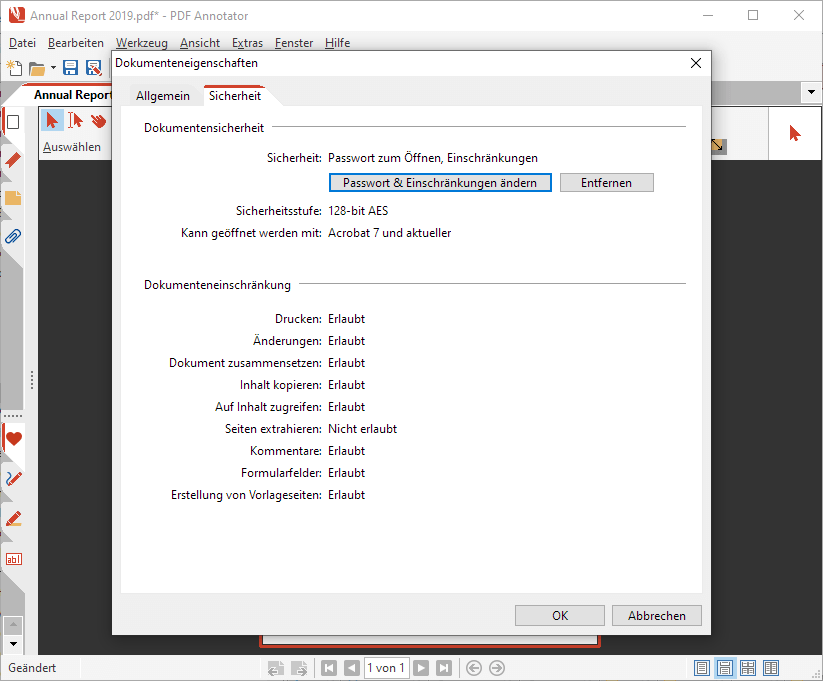Open the favorites toolbox tab (heart)
The height and width of the screenshot is (681, 823).
tap(13, 438)
